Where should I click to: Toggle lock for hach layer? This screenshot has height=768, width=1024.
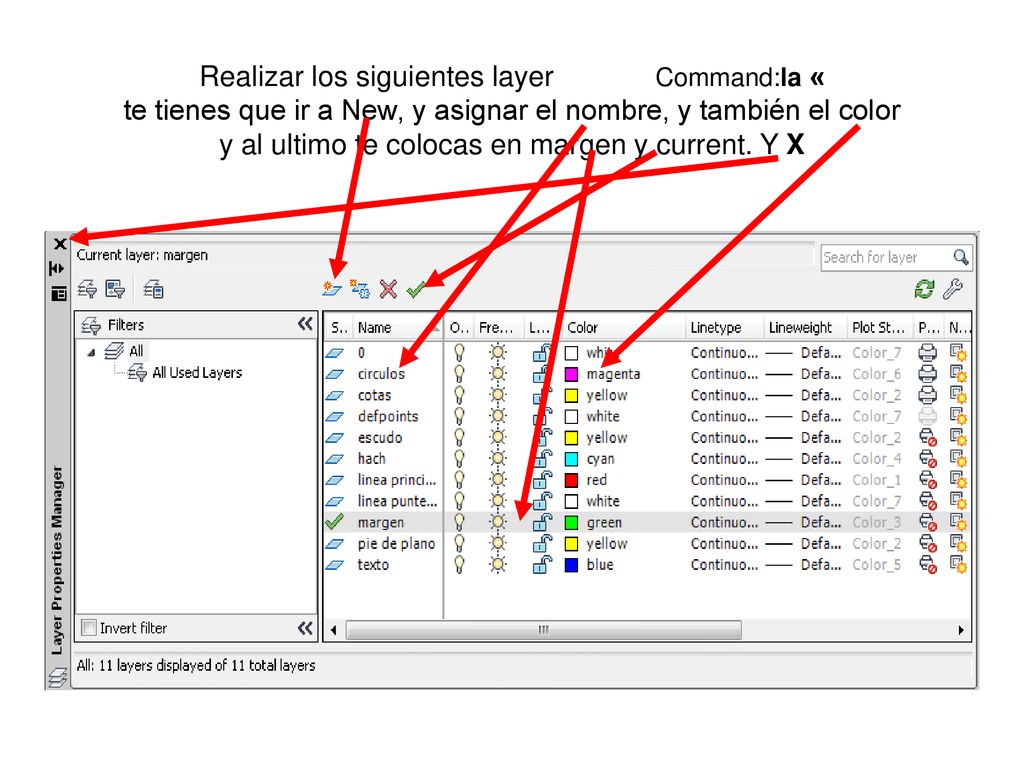coord(542,458)
